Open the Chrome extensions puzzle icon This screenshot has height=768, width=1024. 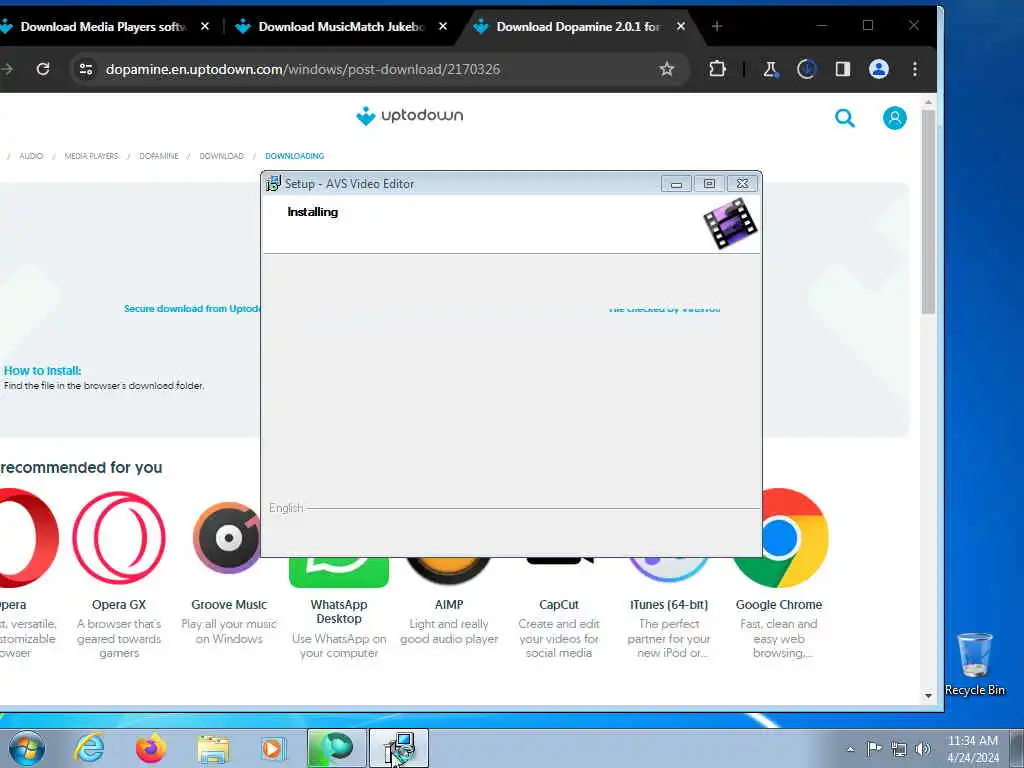click(x=717, y=69)
